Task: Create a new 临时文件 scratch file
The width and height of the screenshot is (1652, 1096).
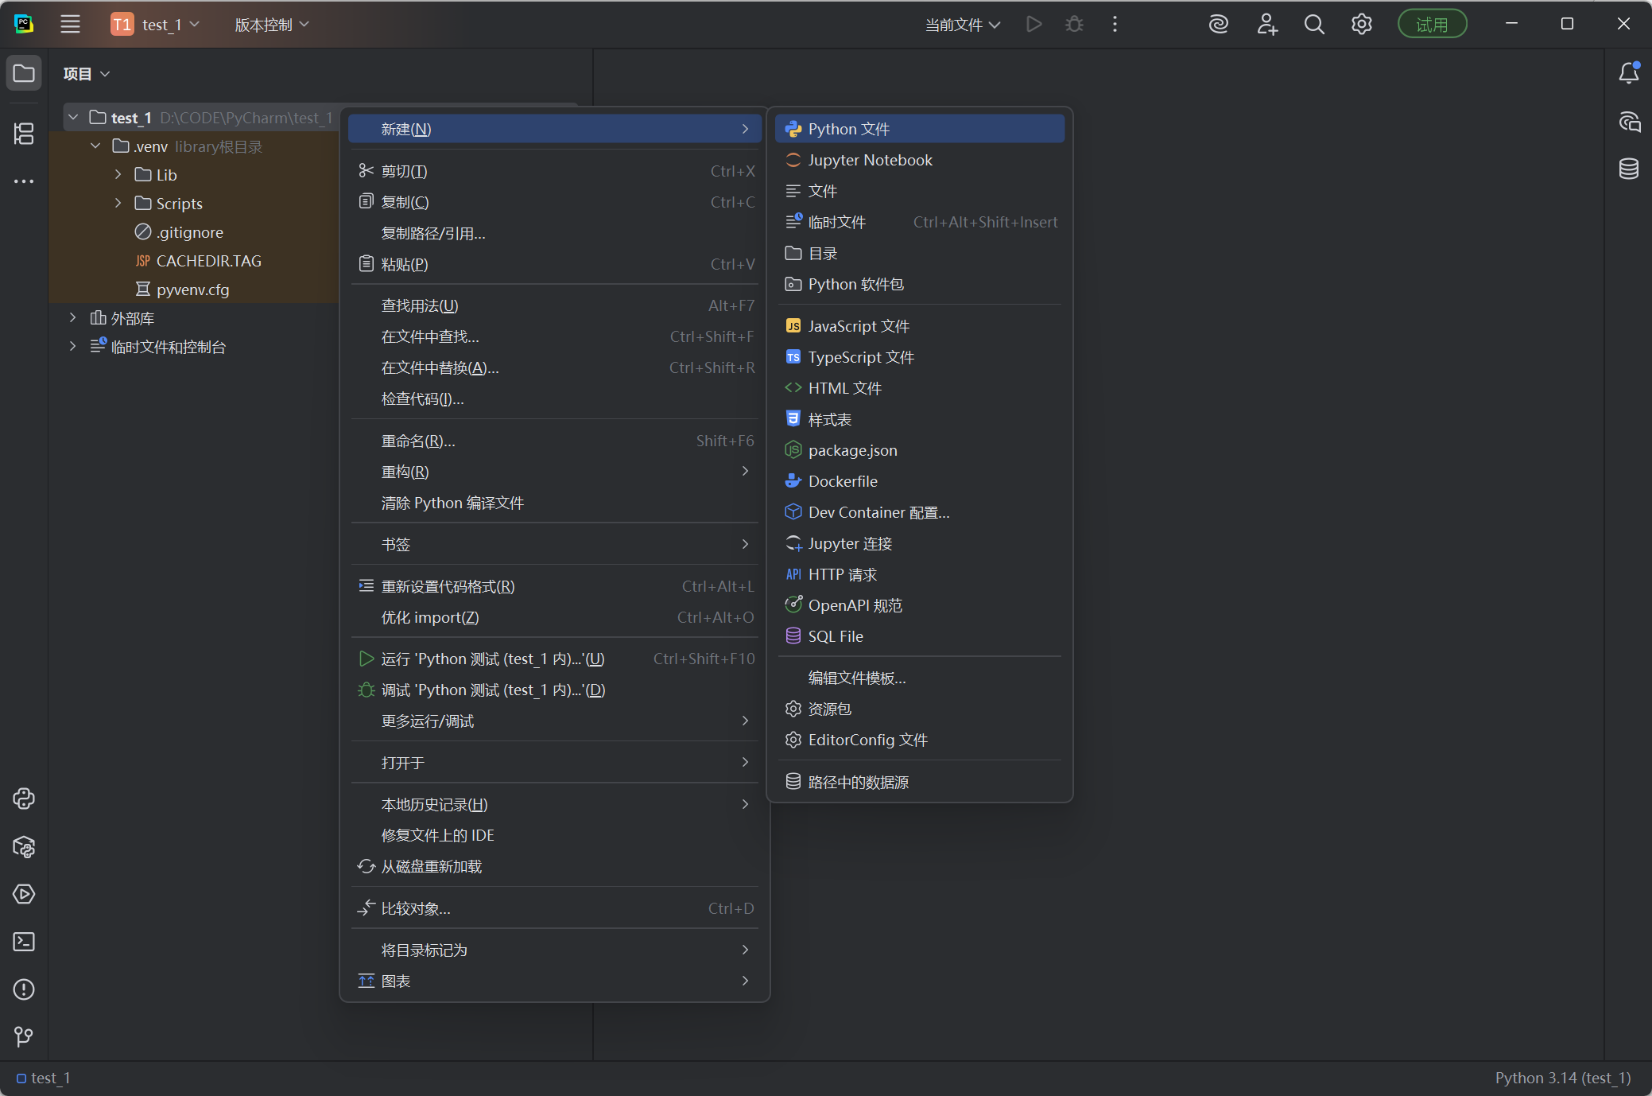Action: [x=920, y=222]
